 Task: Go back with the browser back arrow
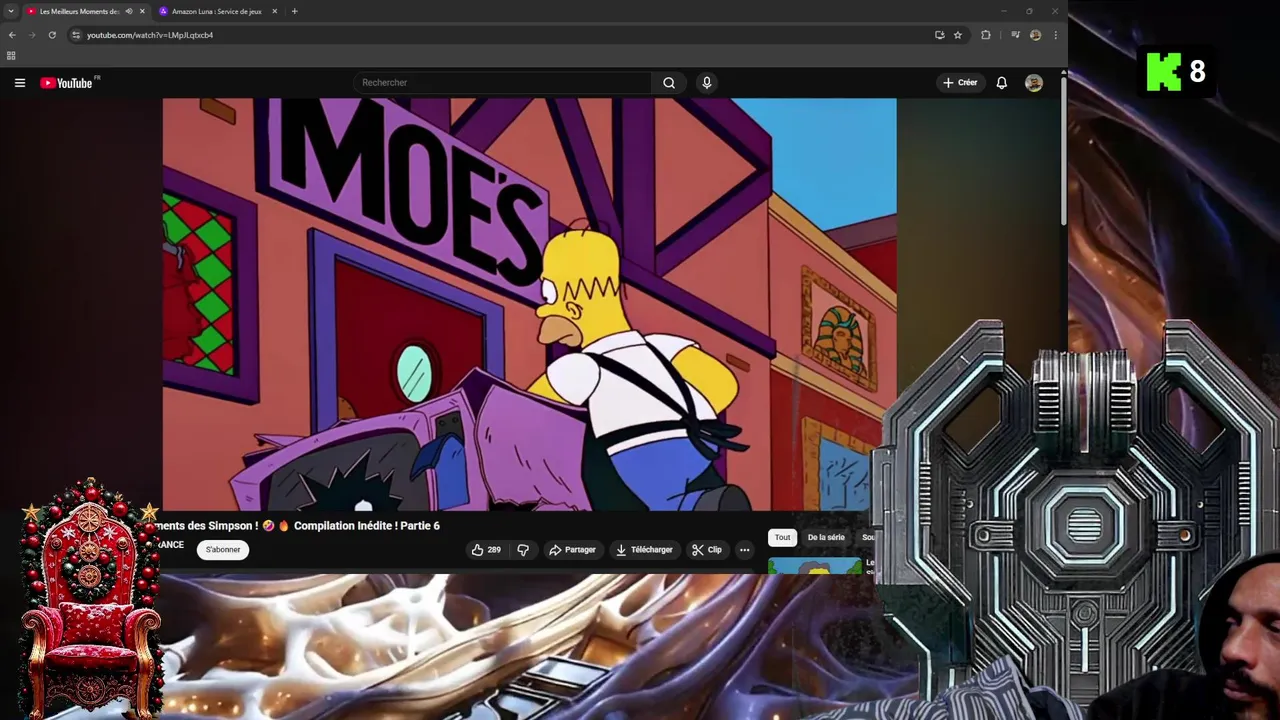click(12, 35)
